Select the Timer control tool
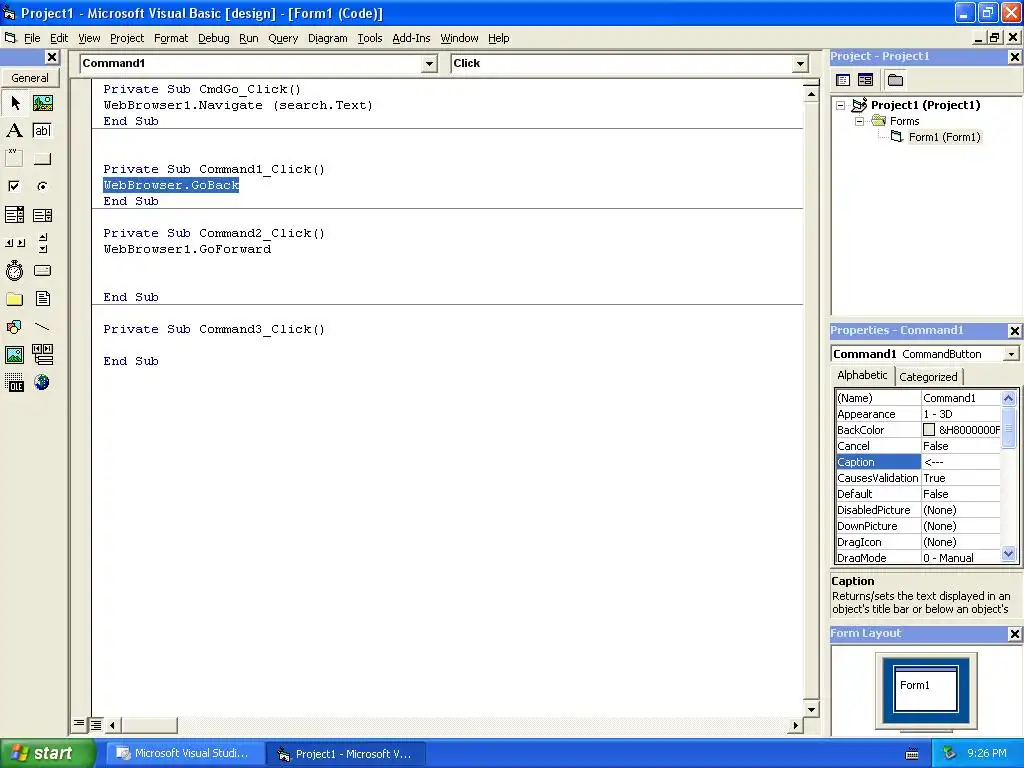The image size is (1024, 768). (x=15, y=270)
